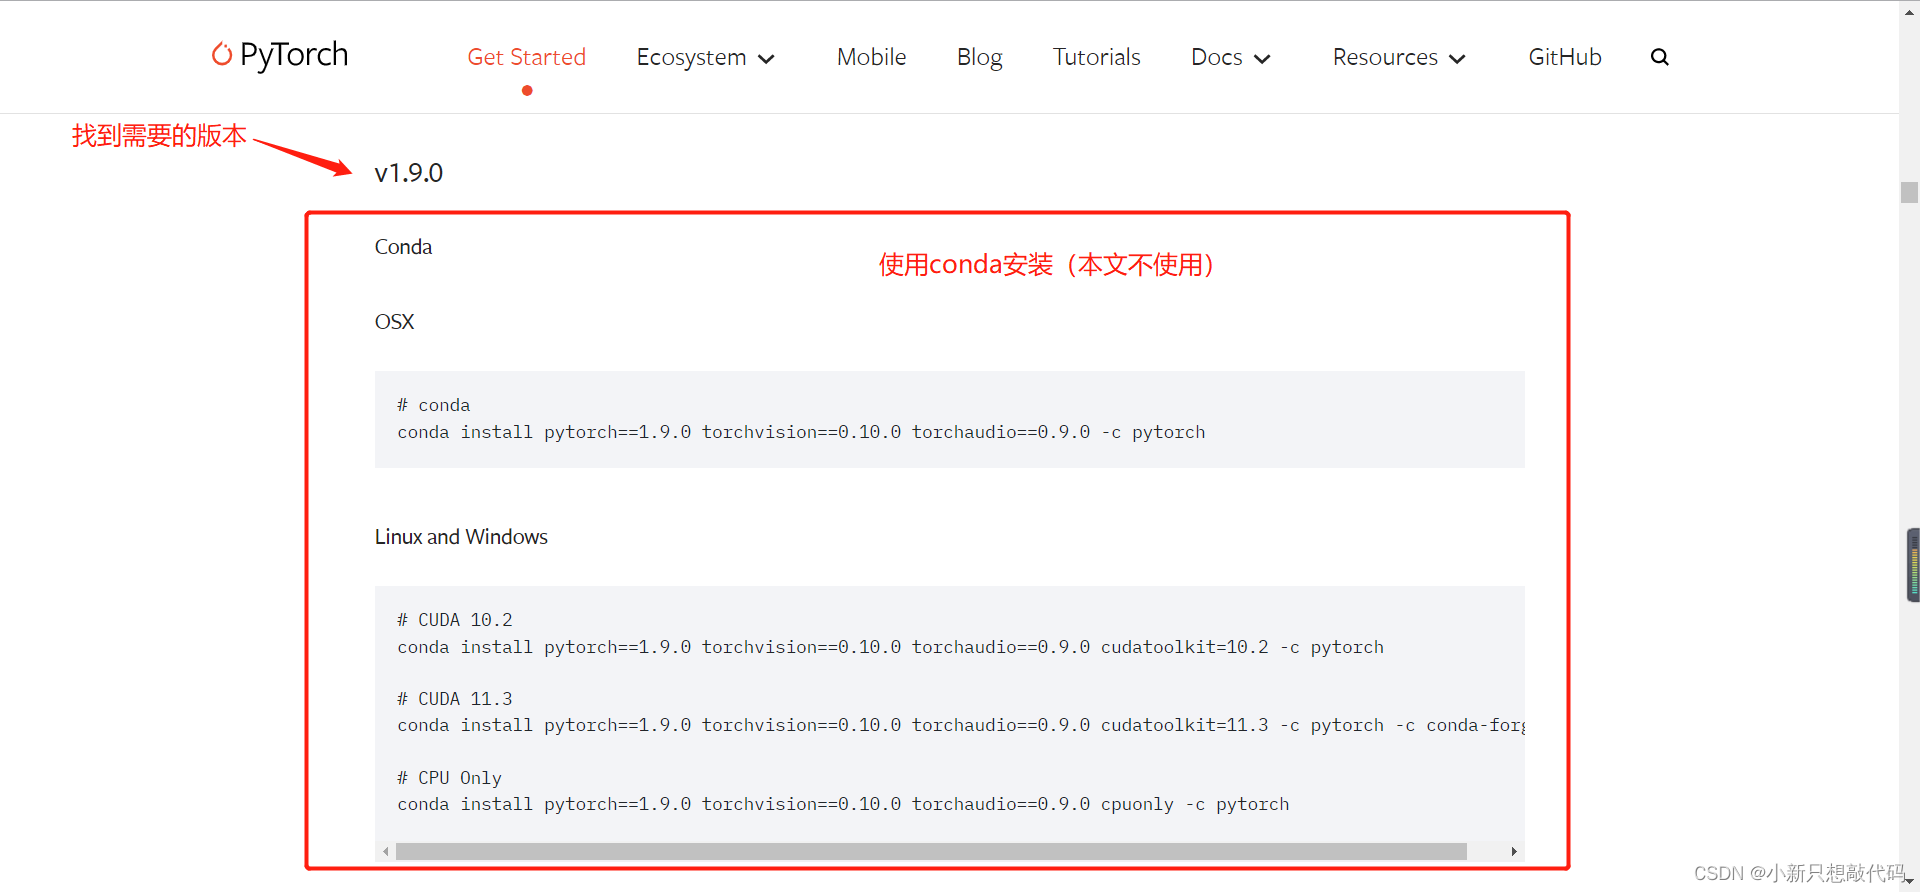Viewport: 1920px width, 892px height.
Task: Open the Get Started page
Action: [527, 57]
